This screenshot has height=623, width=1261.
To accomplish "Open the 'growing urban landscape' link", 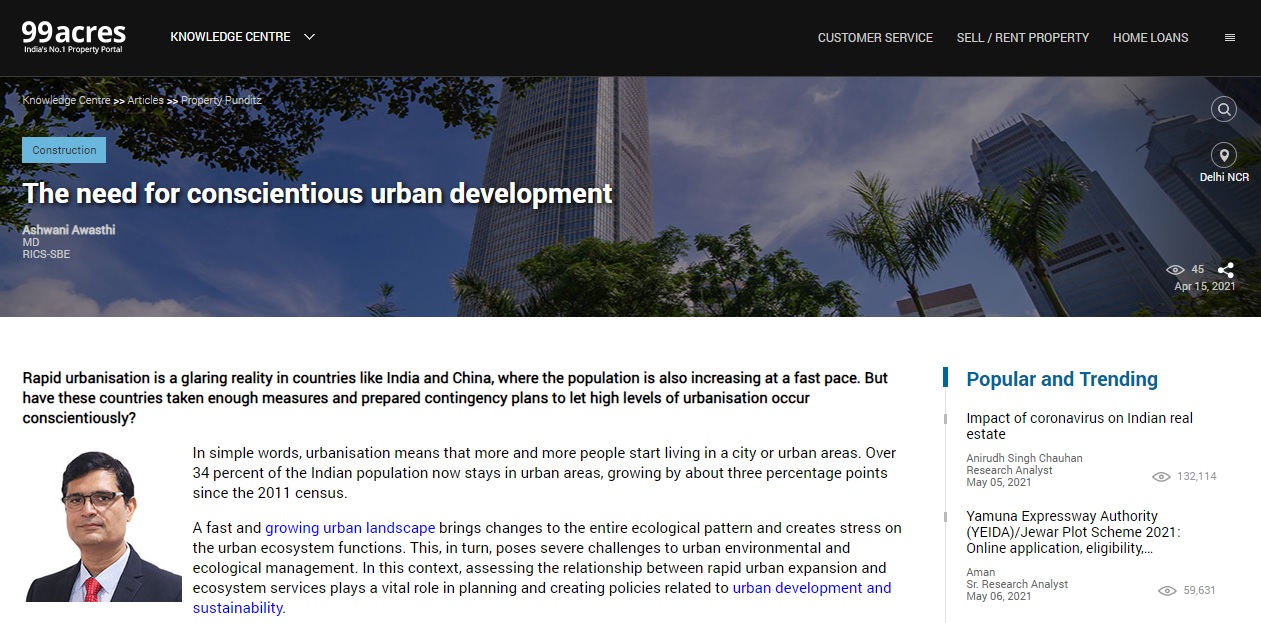I will 349,527.
